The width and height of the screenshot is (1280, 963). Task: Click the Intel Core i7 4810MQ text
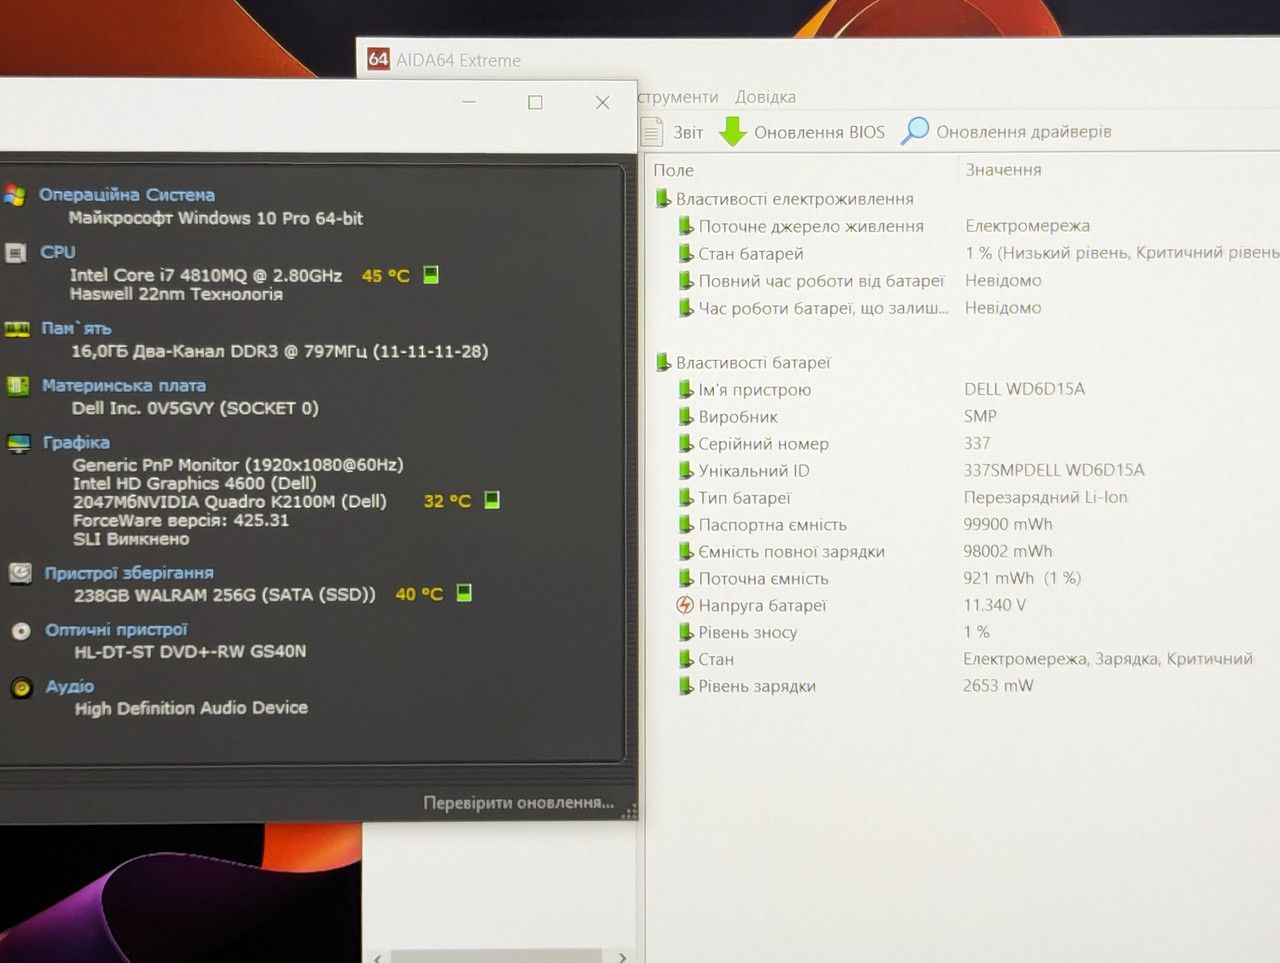pyautogui.click(x=206, y=275)
